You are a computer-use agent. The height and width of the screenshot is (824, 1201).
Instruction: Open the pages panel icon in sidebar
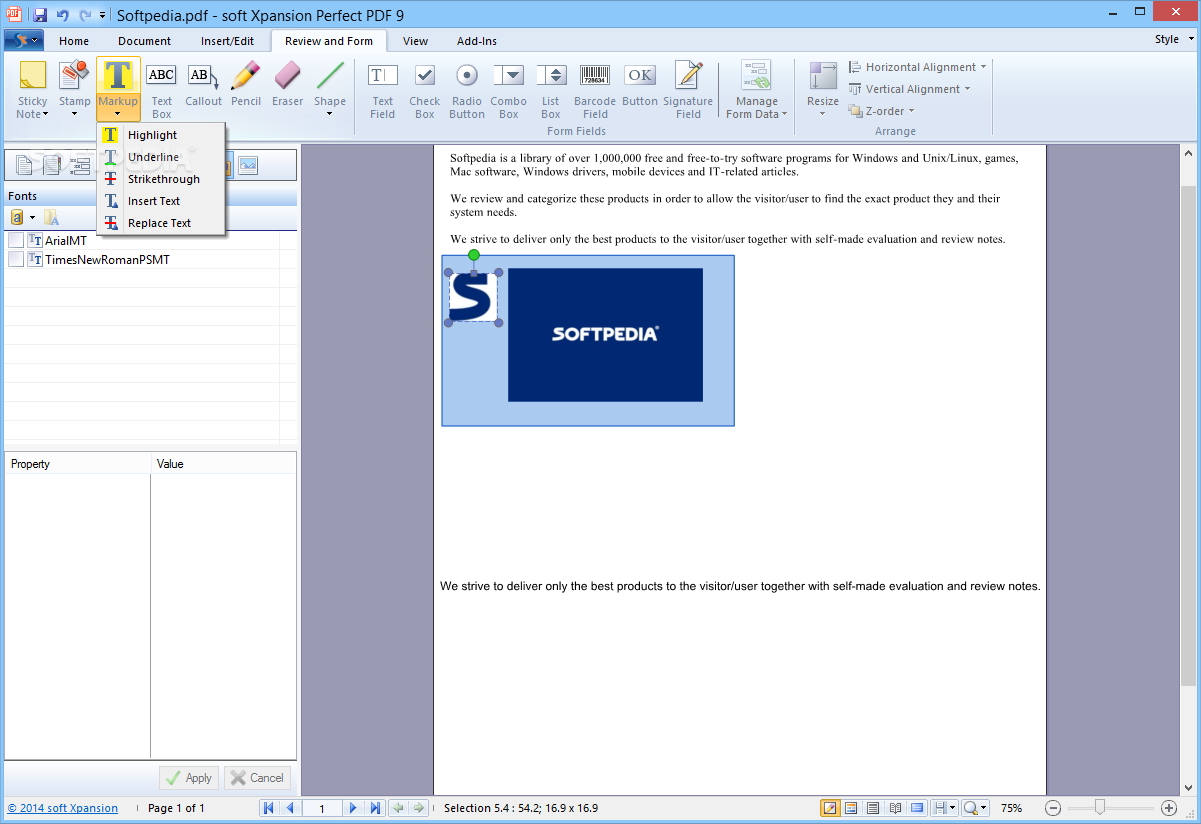pos(25,165)
